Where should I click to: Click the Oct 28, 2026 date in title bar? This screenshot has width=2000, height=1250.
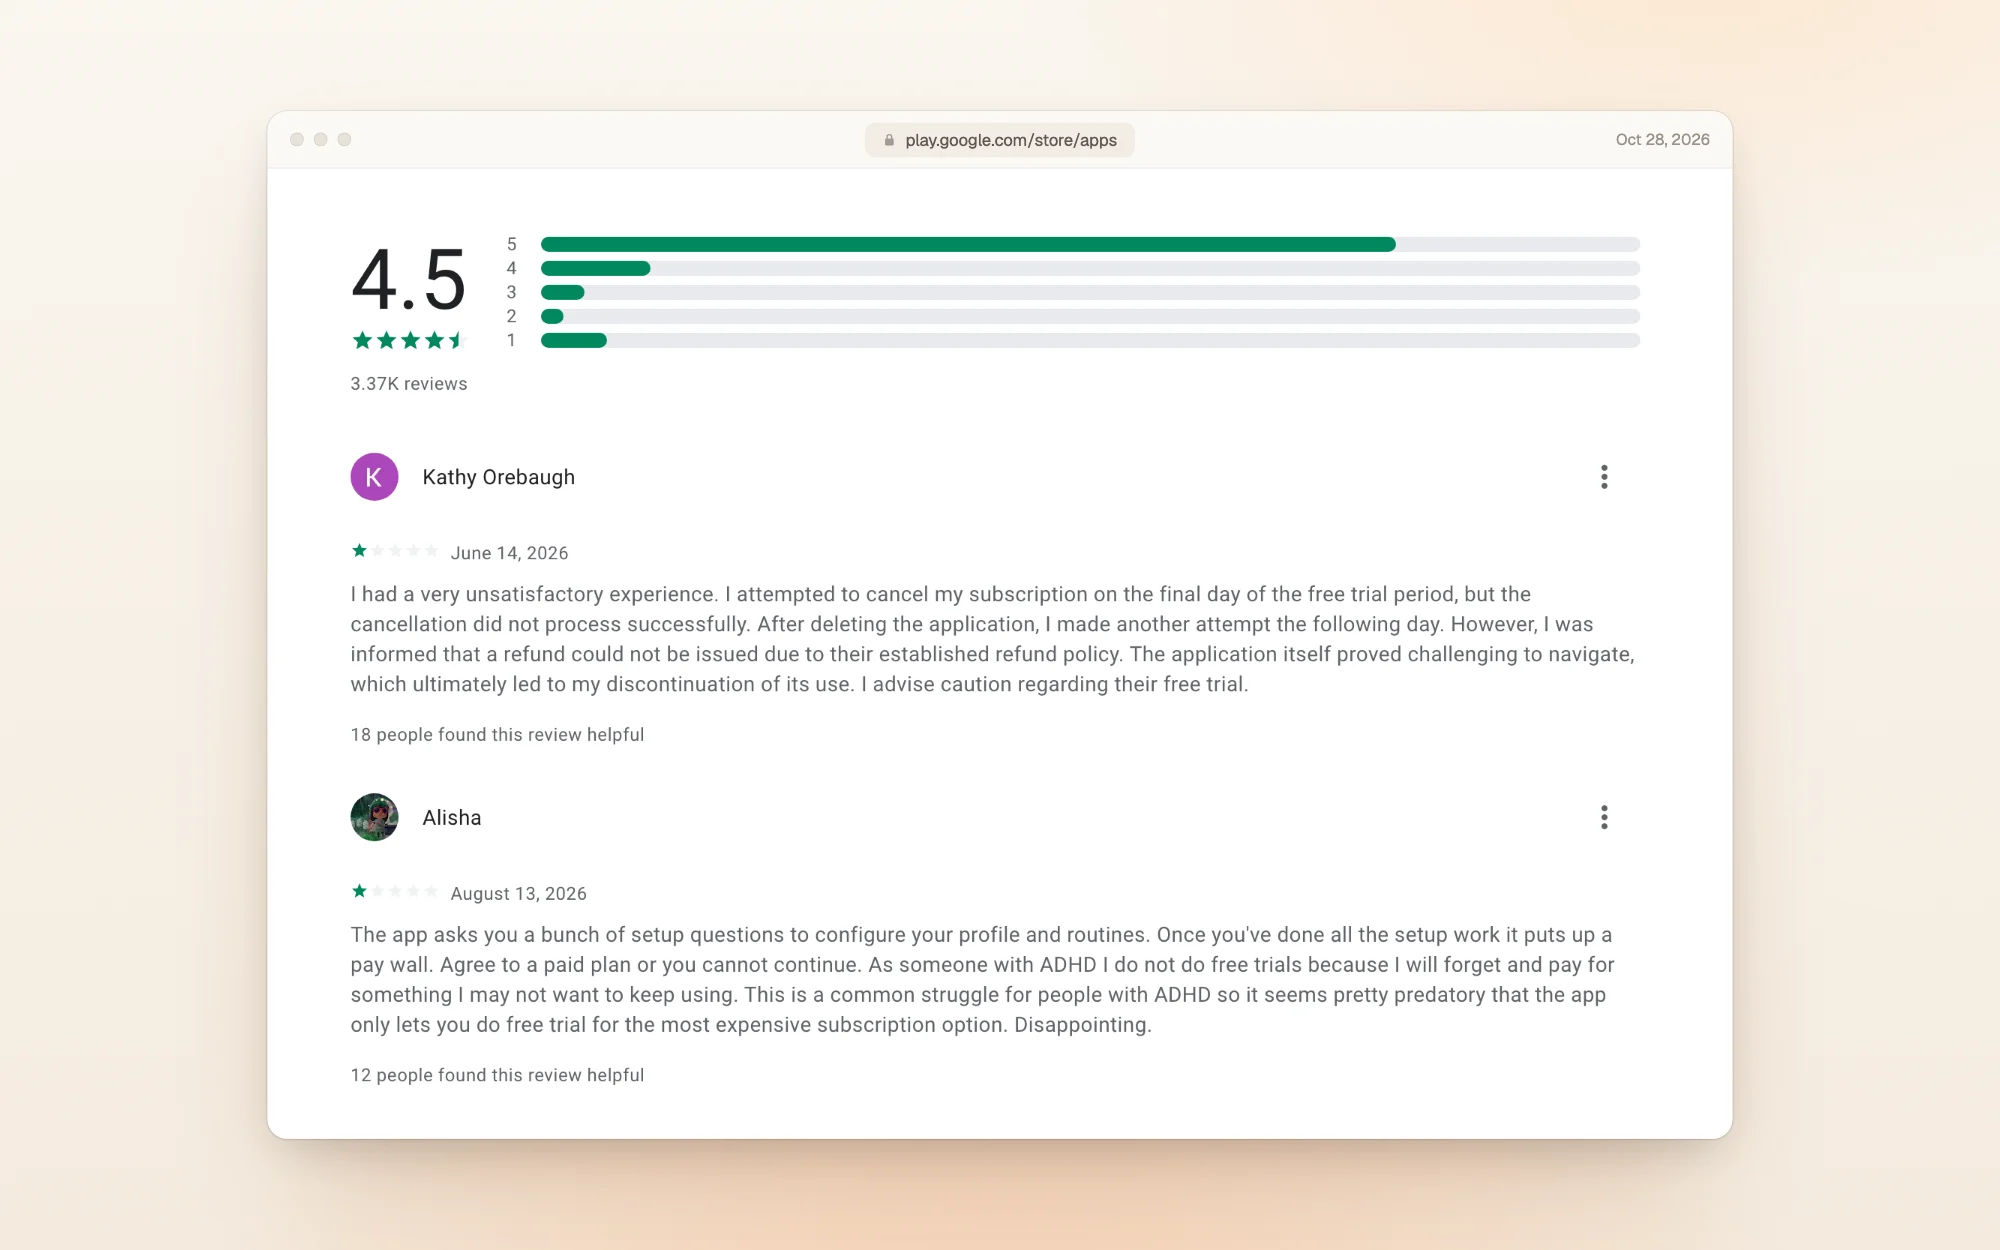1662,140
